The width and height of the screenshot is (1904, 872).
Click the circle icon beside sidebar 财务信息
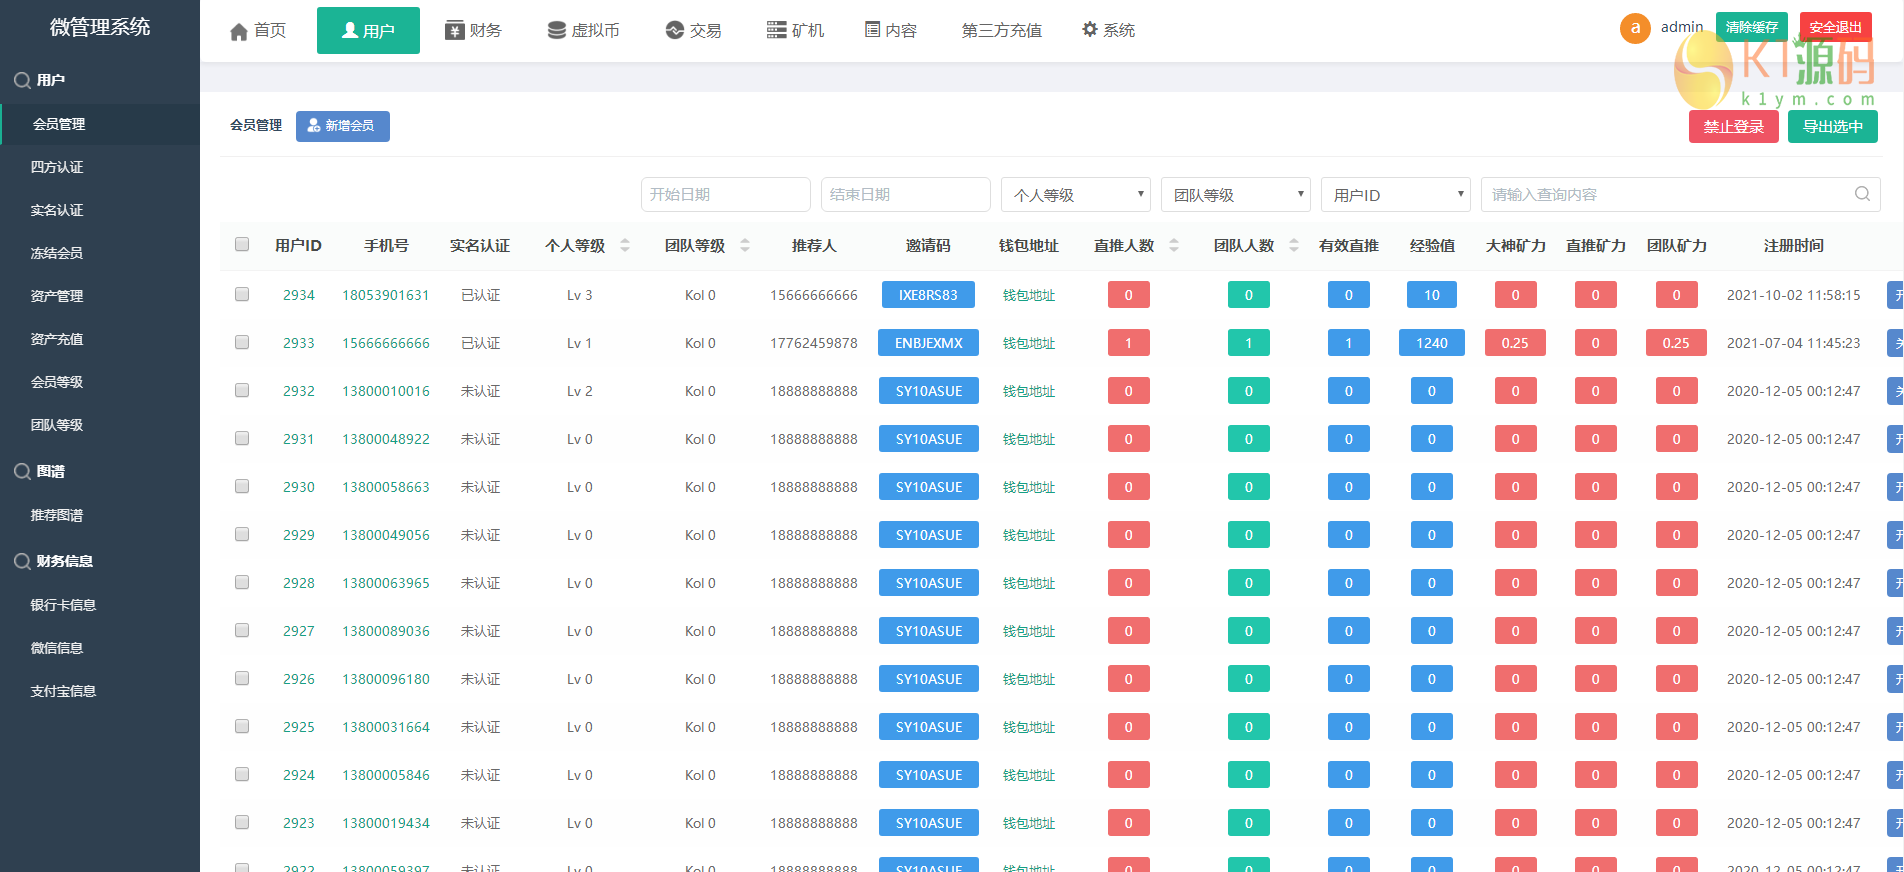tap(22, 562)
